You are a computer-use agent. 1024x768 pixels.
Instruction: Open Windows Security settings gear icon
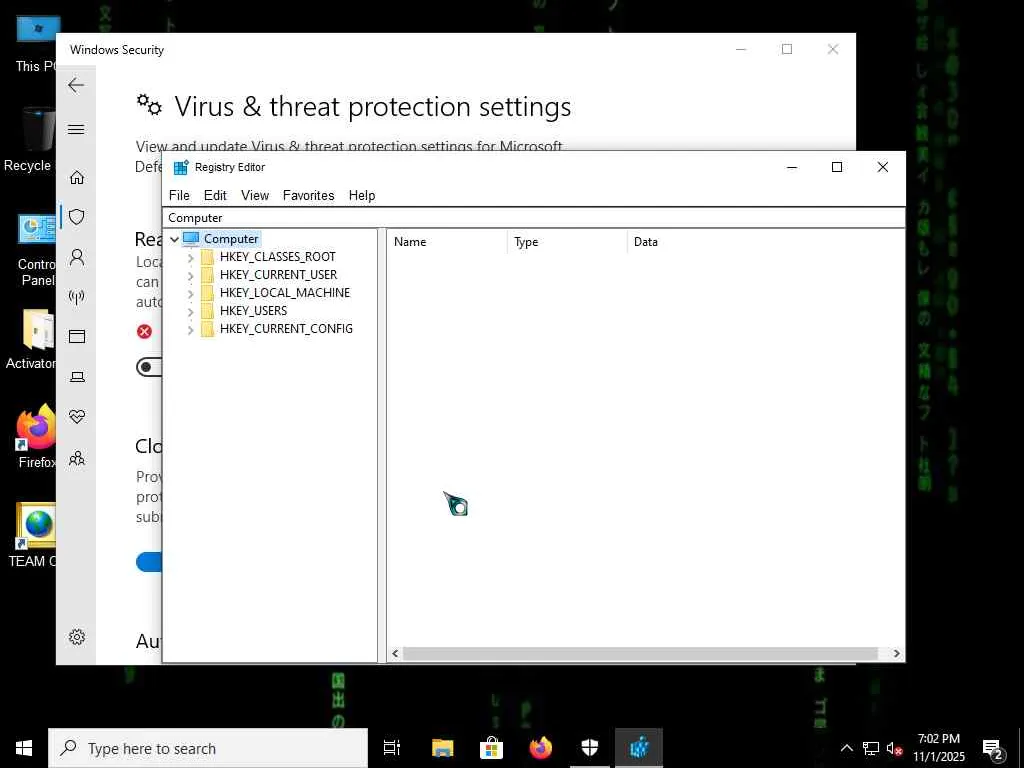coord(76,637)
